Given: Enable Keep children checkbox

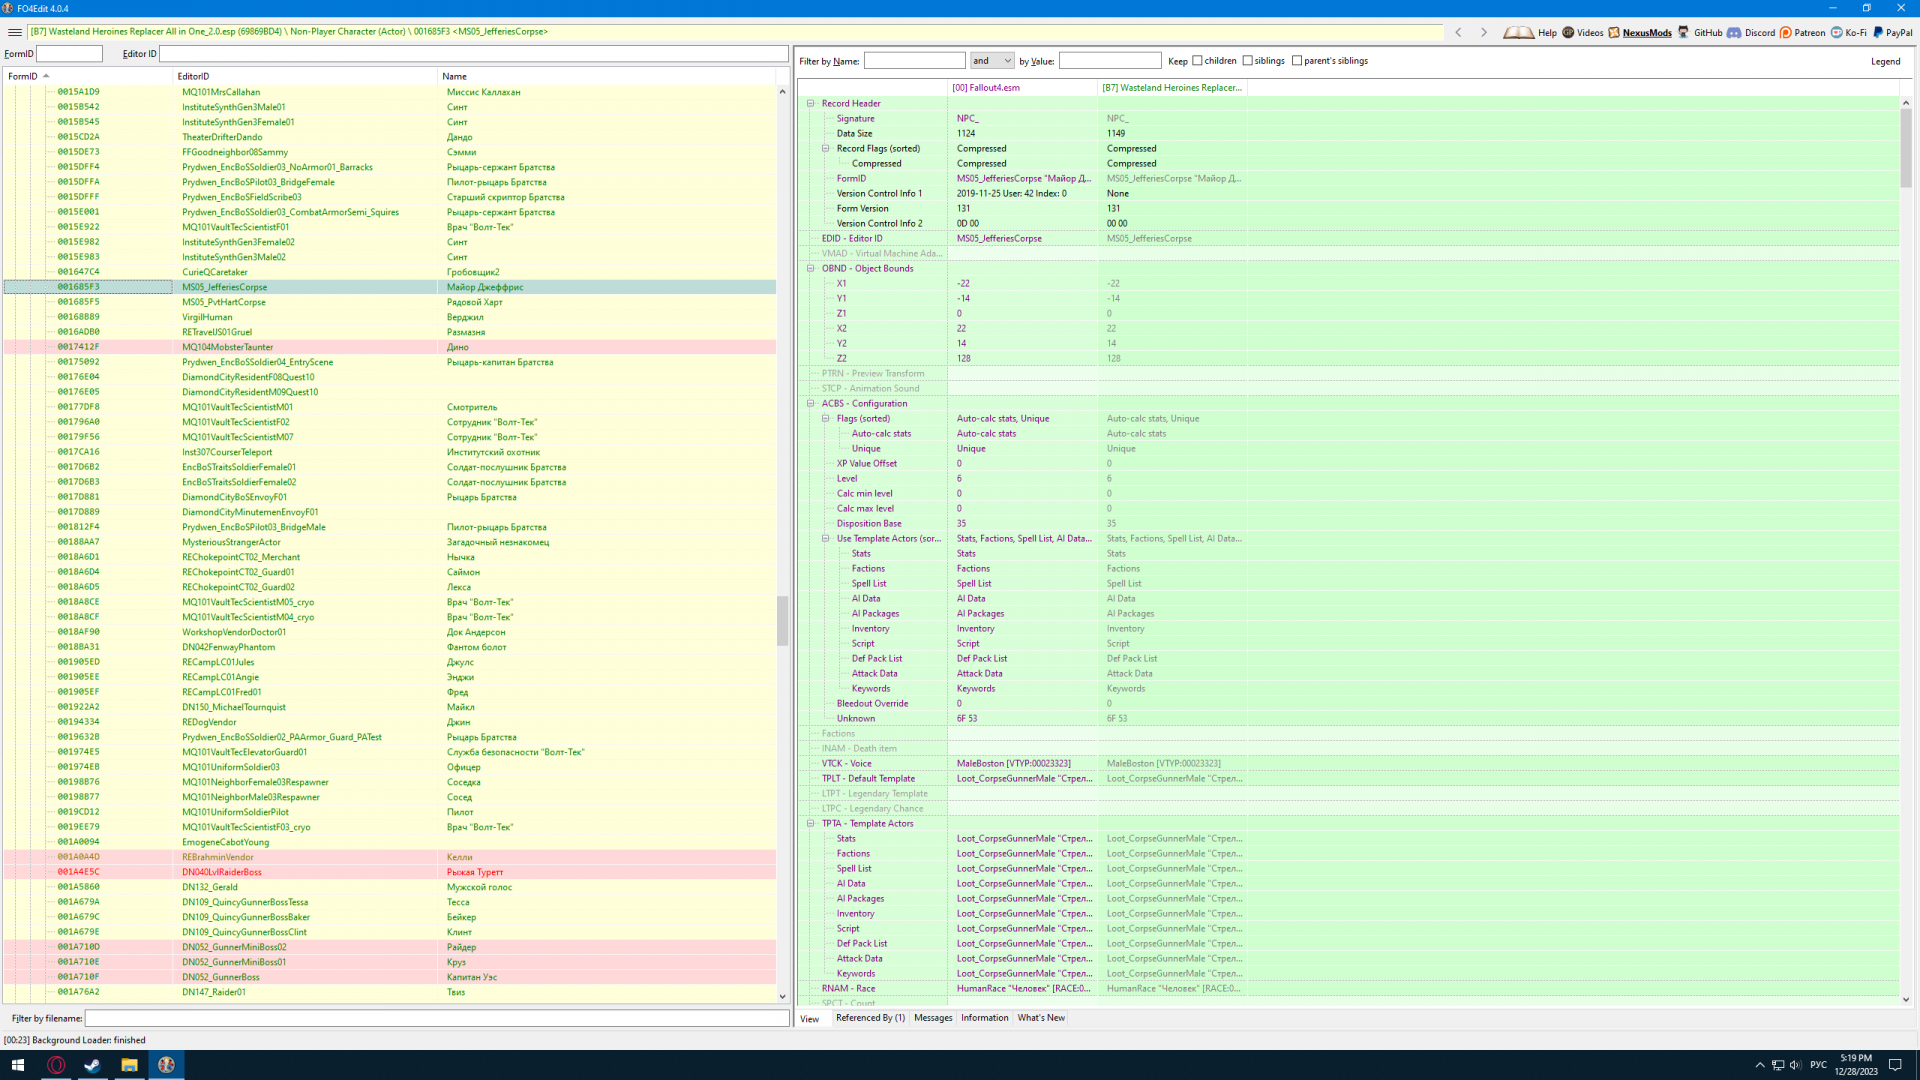Looking at the screenshot, I should (1198, 61).
